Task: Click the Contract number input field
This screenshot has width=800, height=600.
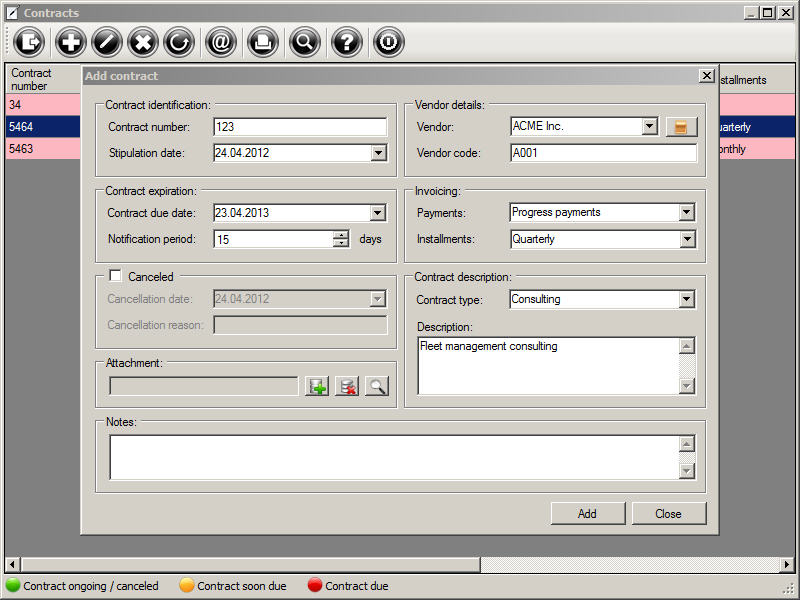Action: click(300, 127)
